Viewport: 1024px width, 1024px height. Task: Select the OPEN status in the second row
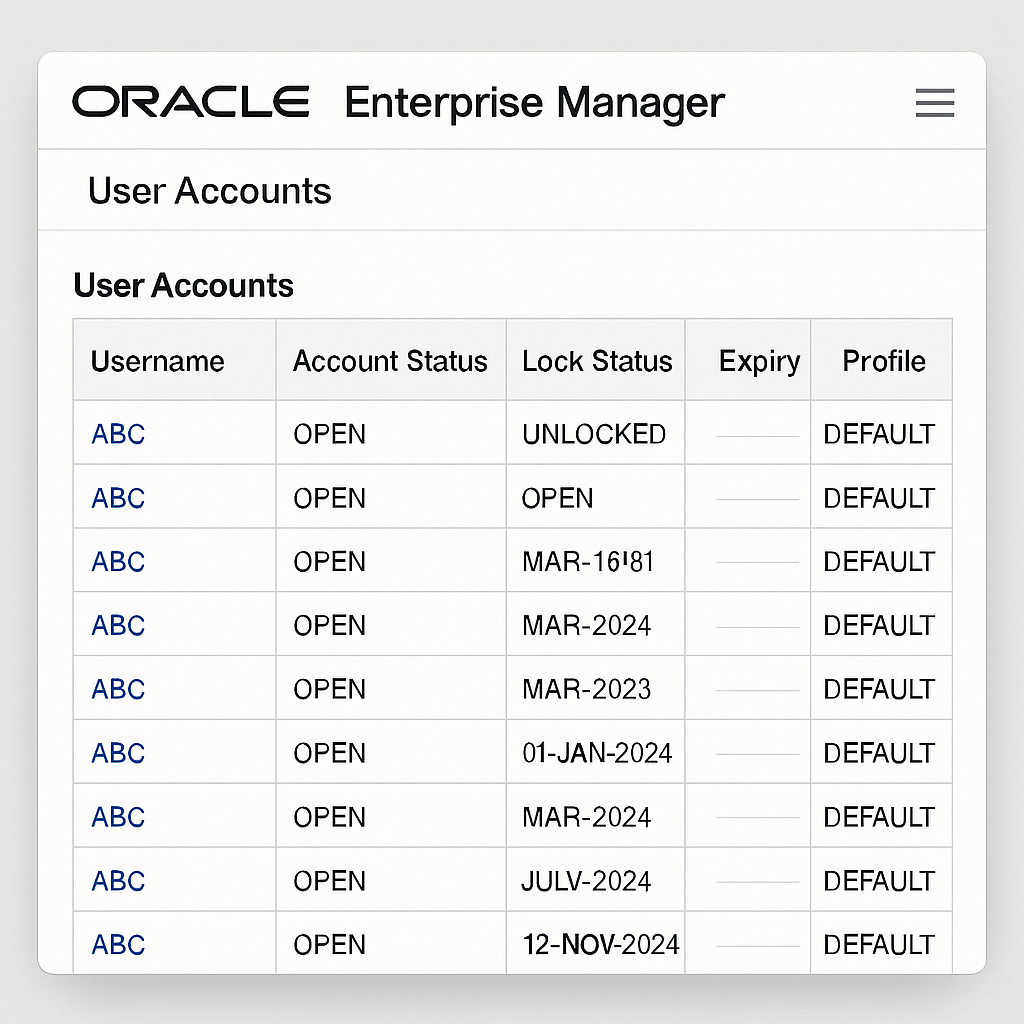(x=329, y=497)
